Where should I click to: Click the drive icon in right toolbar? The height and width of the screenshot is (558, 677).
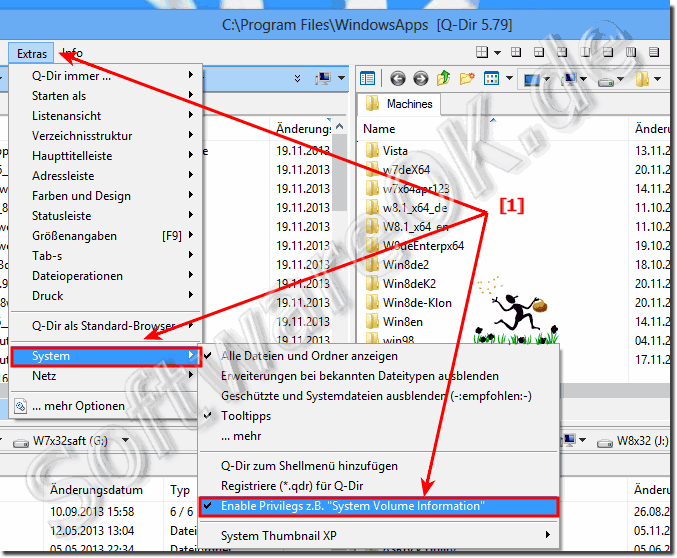click(x=606, y=81)
